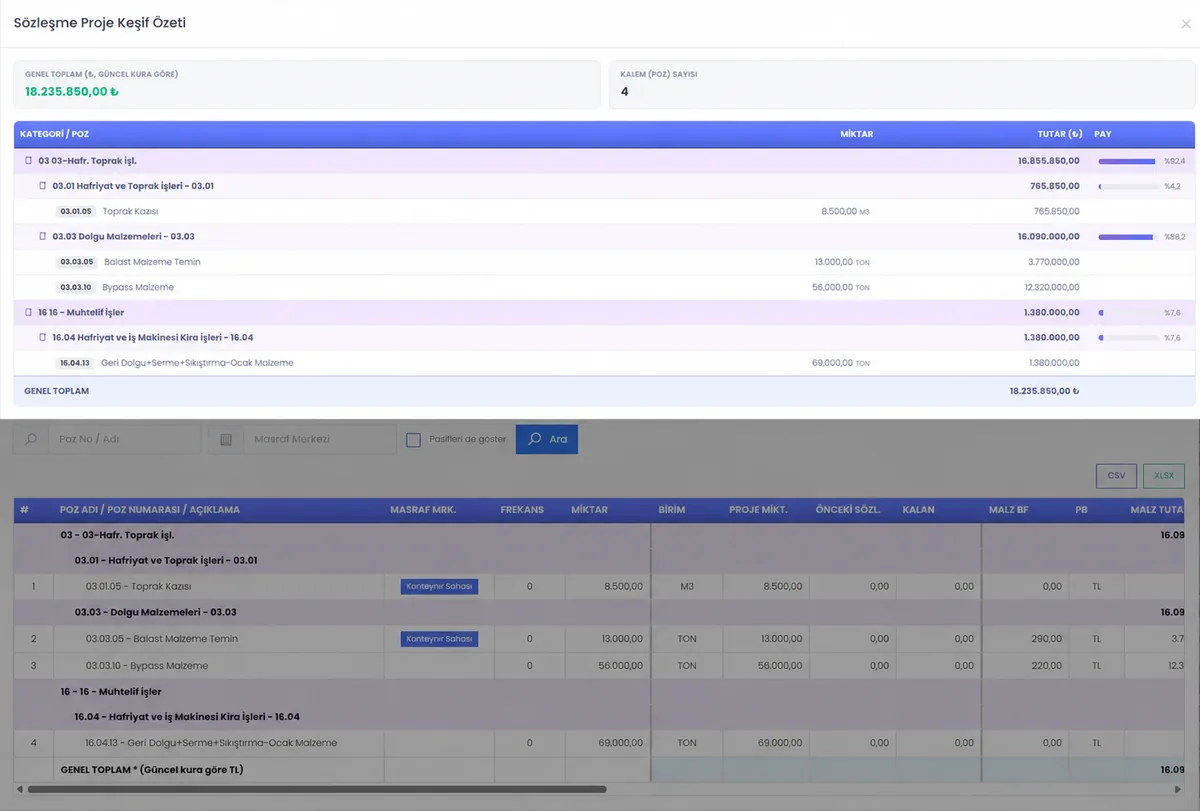Click the Ara search button

click(547, 439)
